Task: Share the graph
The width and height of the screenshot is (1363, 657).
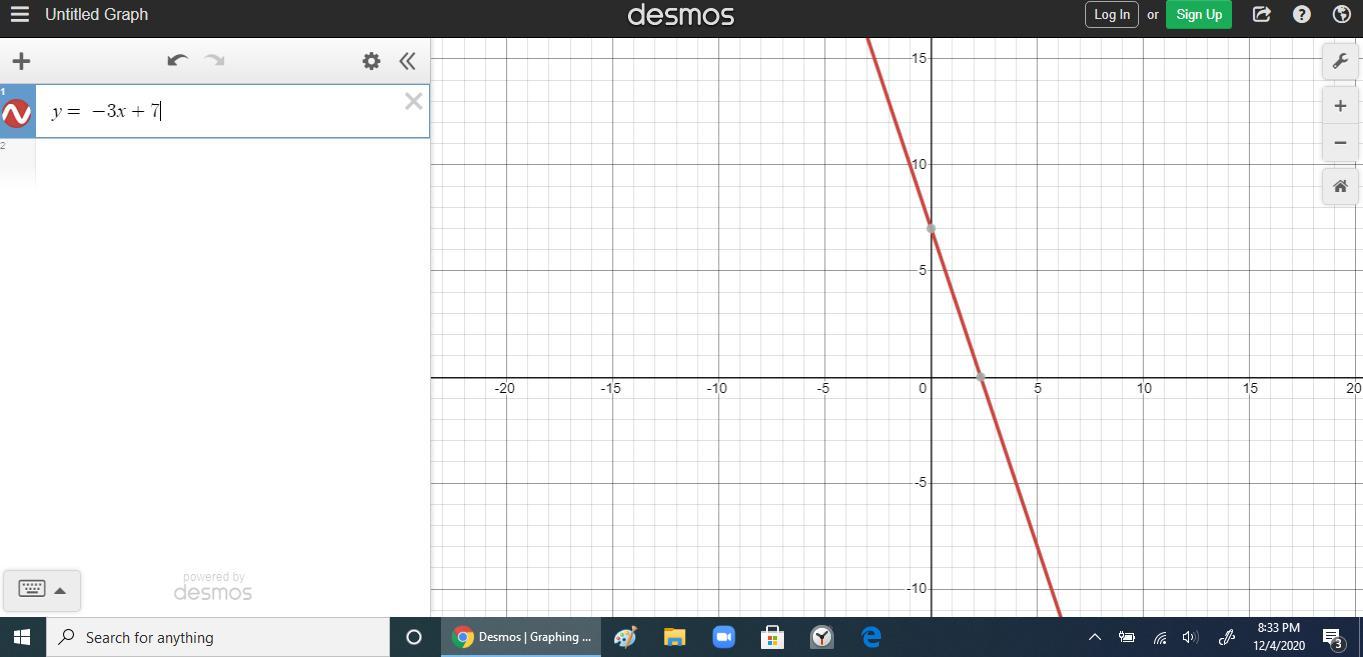Action: (x=1262, y=14)
